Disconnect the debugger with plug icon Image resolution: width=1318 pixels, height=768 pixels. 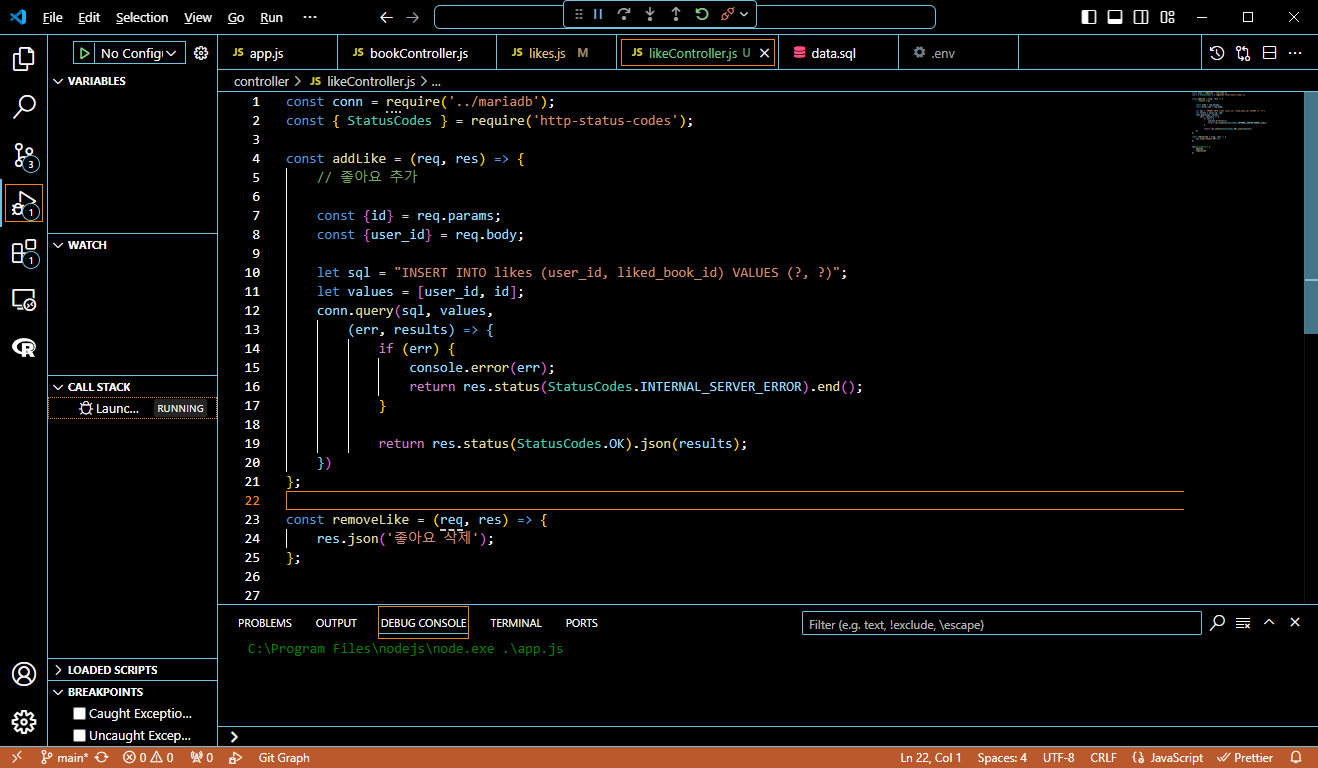point(728,14)
